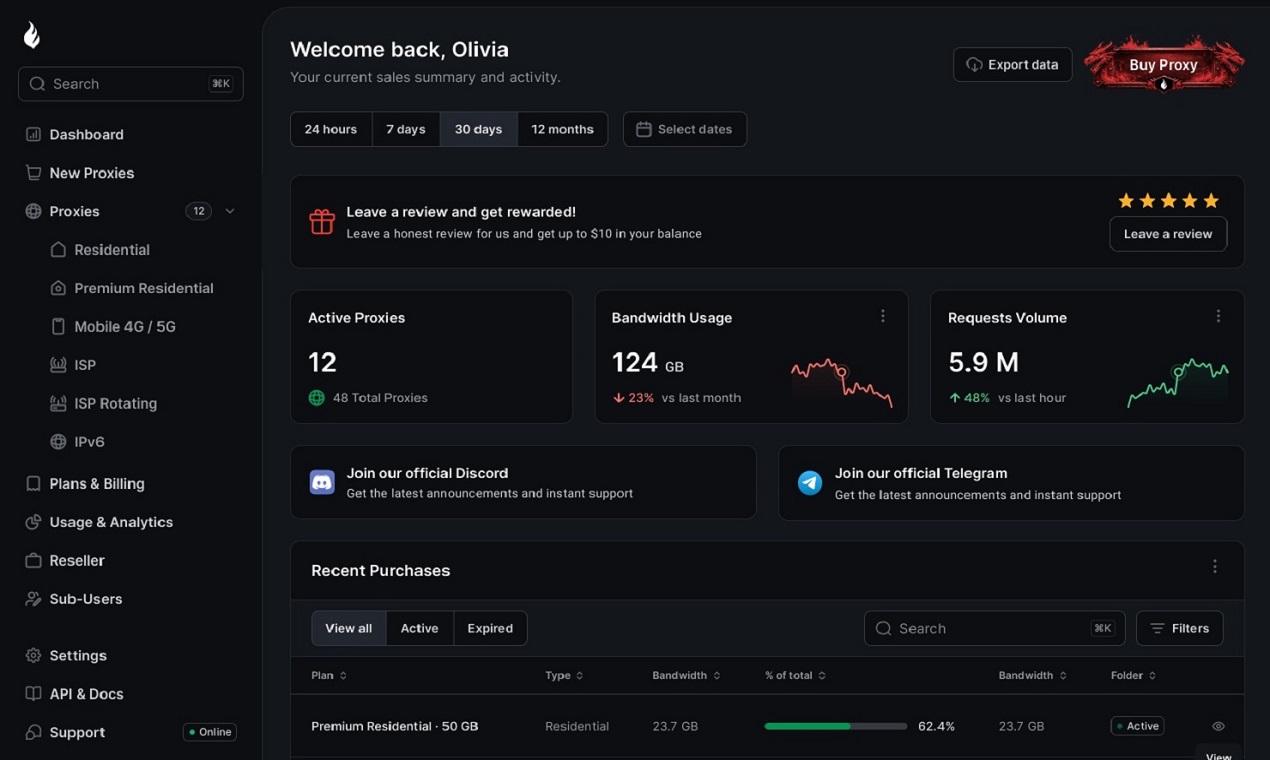
Task: Show Expired purchases tab
Action: (490, 628)
